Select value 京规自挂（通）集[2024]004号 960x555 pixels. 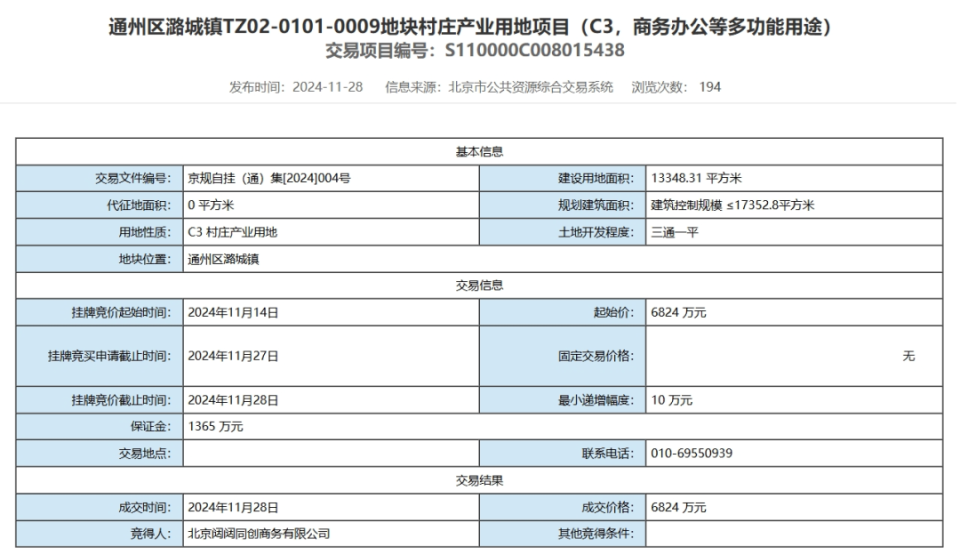point(269,178)
